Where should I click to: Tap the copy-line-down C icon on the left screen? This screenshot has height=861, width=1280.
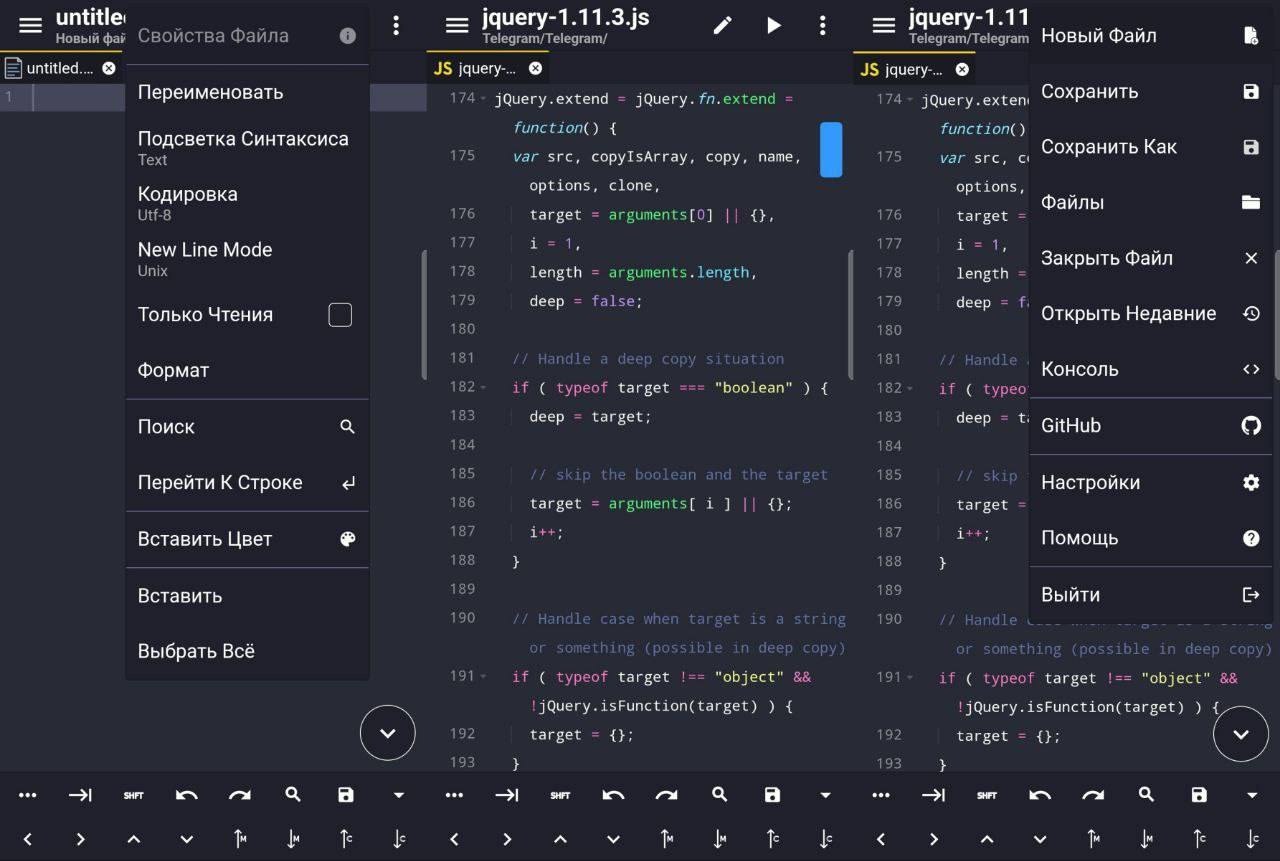(399, 840)
